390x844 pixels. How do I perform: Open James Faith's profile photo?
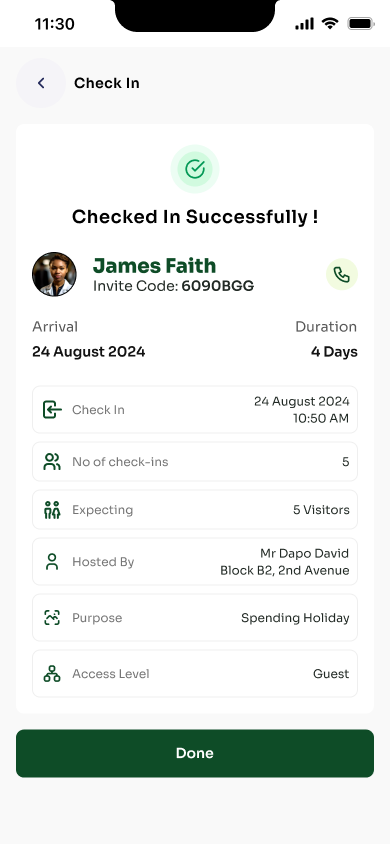(x=54, y=275)
